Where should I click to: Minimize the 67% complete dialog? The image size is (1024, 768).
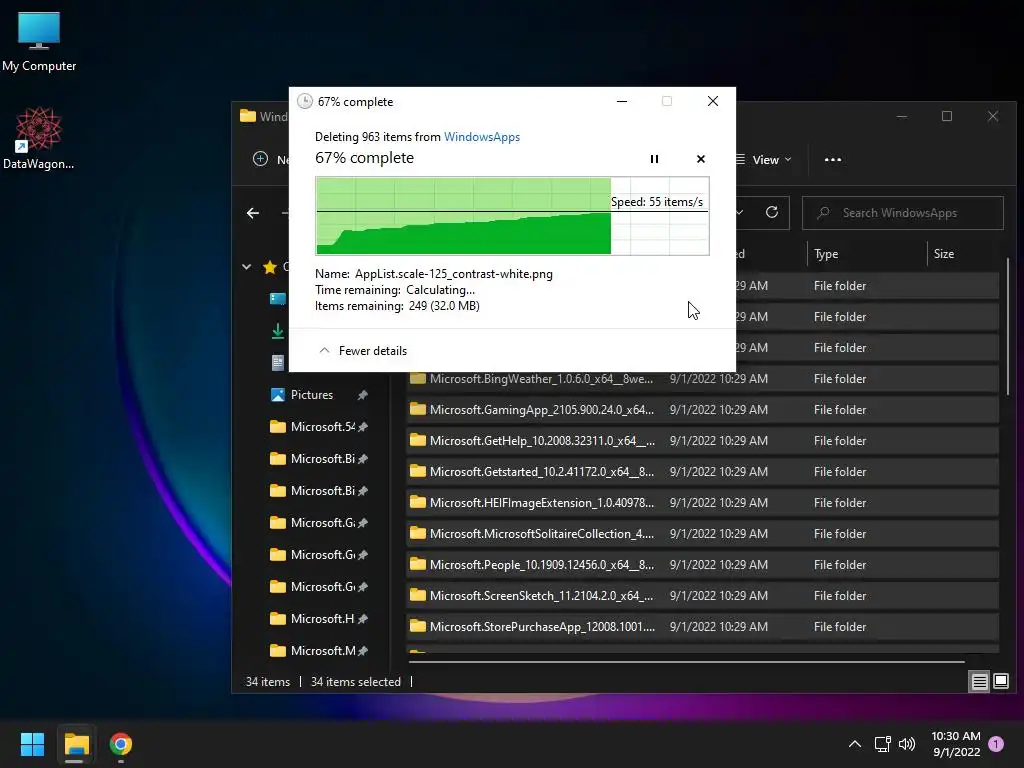(622, 101)
